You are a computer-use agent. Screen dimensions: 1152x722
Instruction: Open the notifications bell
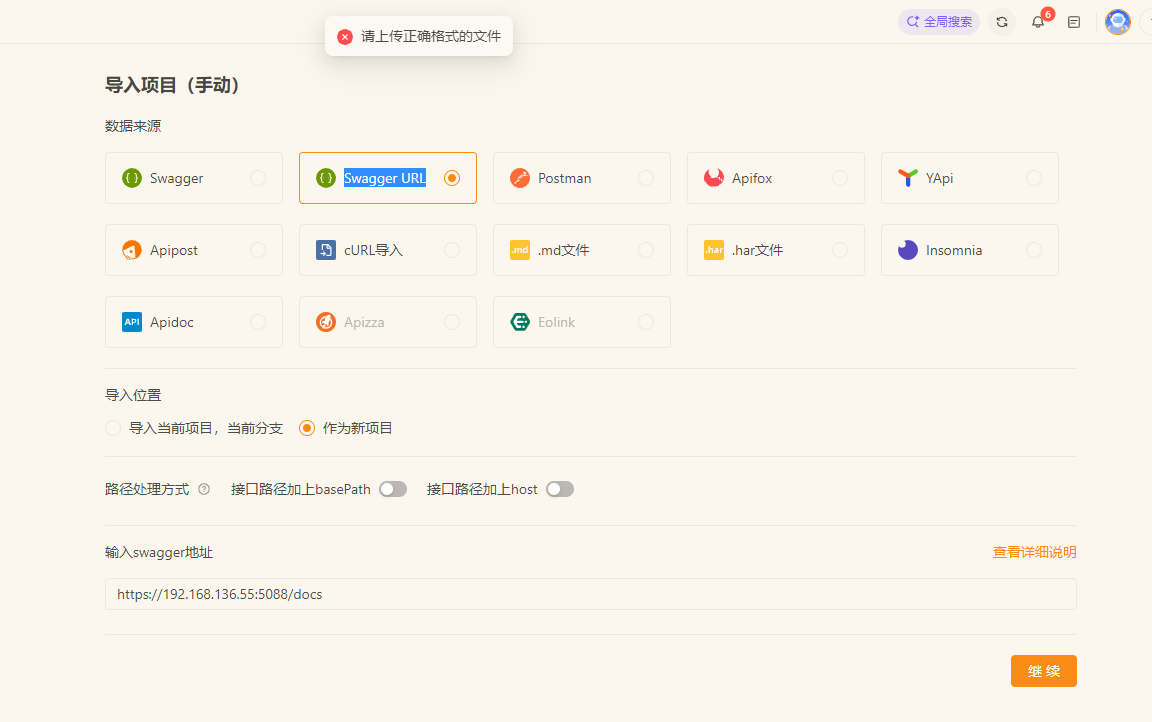[x=1038, y=21]
